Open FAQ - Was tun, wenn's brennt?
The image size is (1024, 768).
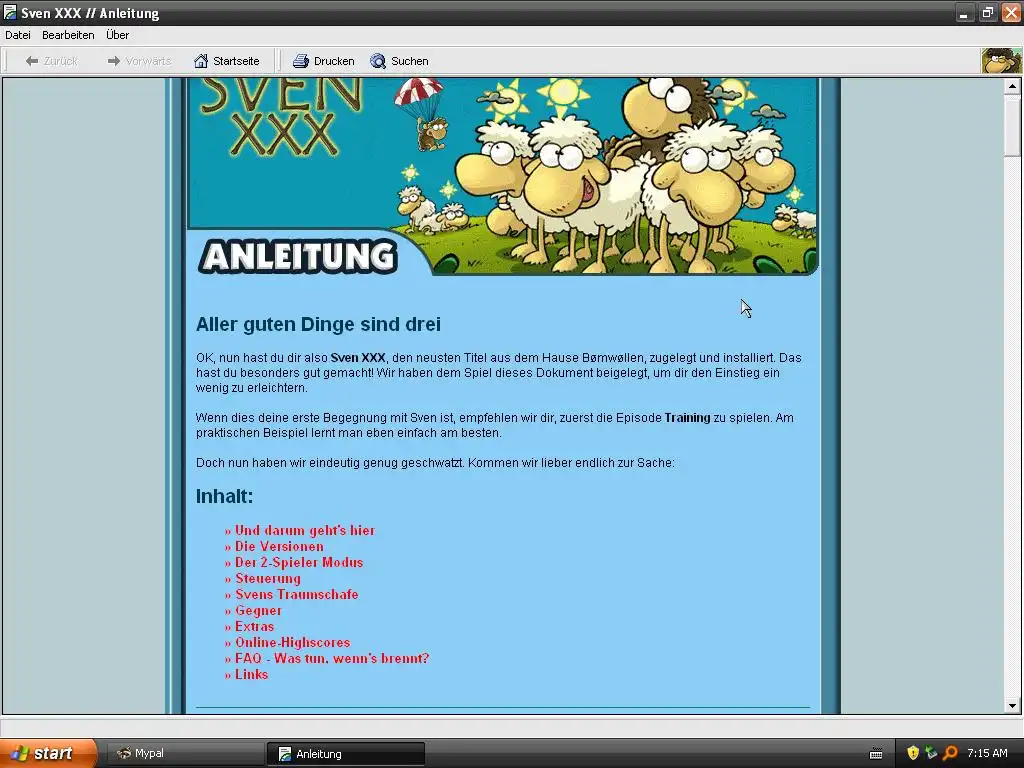[x=332, y=658]
